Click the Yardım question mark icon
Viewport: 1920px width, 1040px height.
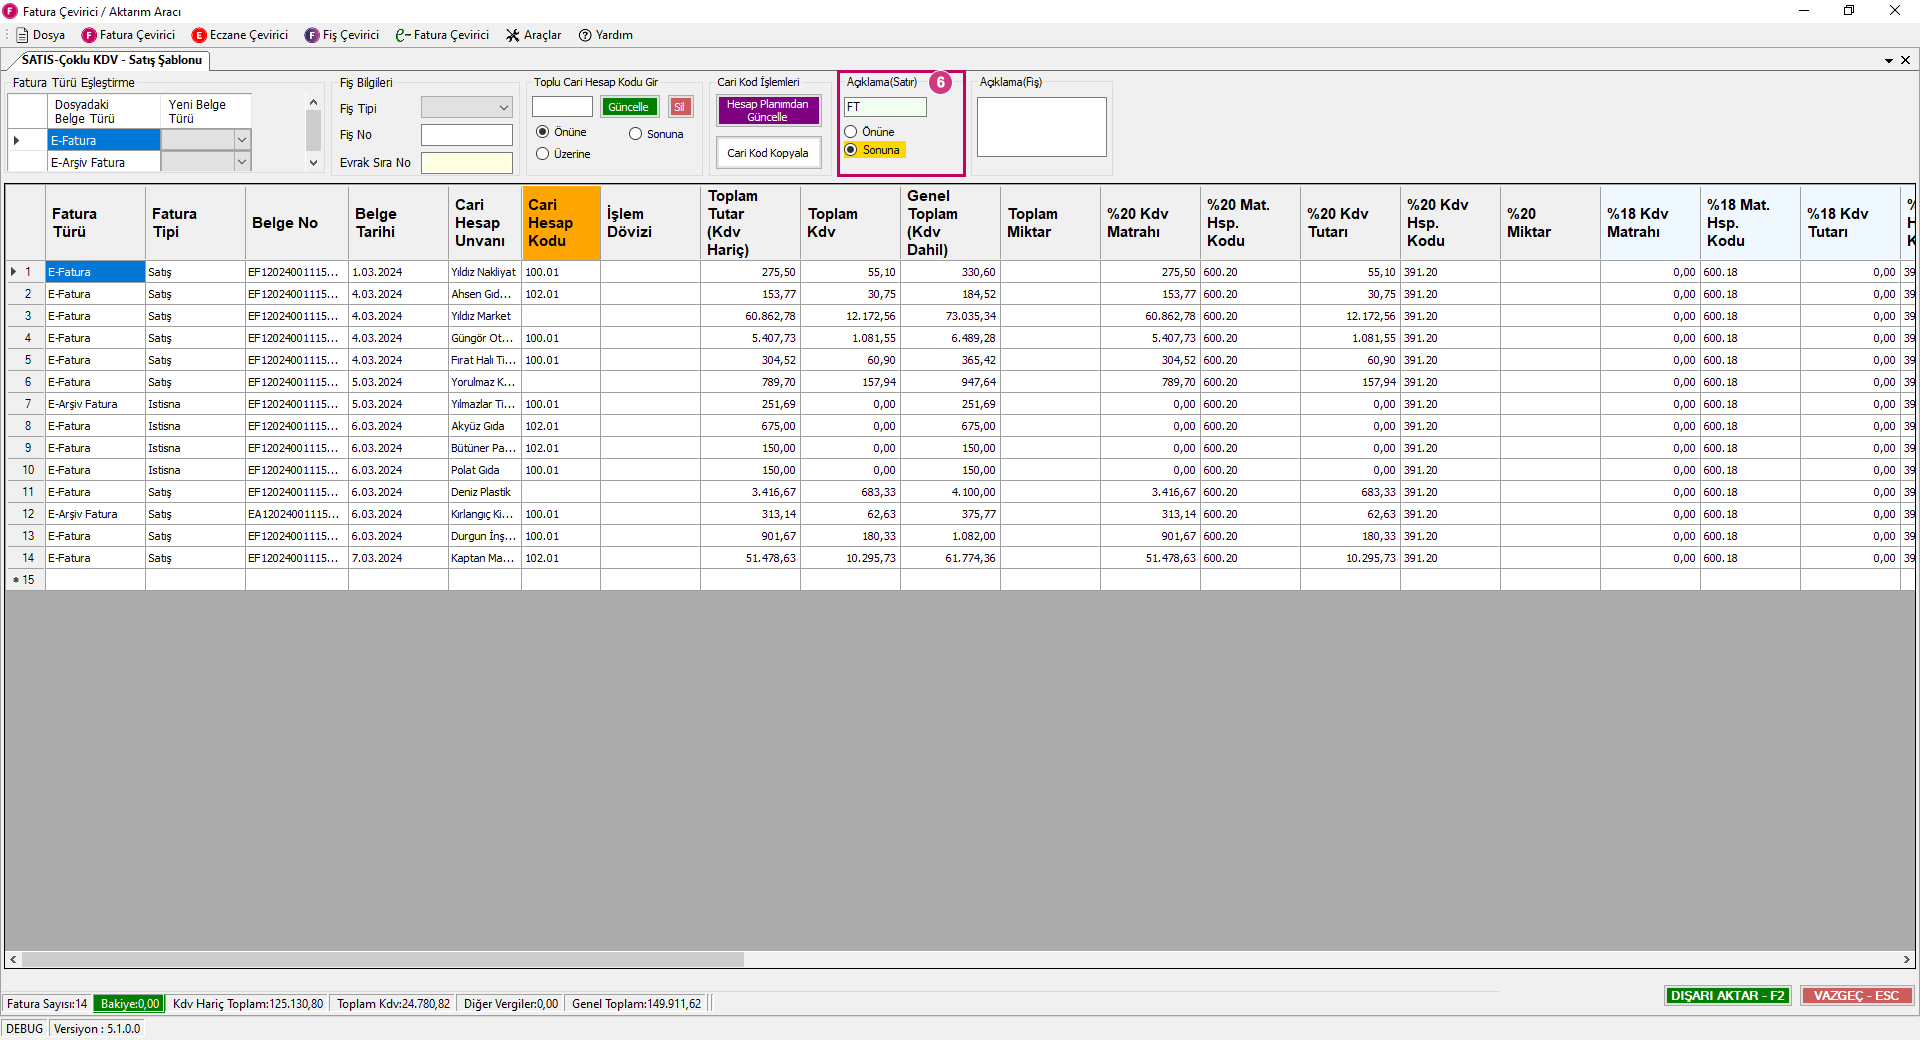coord(586,35)
